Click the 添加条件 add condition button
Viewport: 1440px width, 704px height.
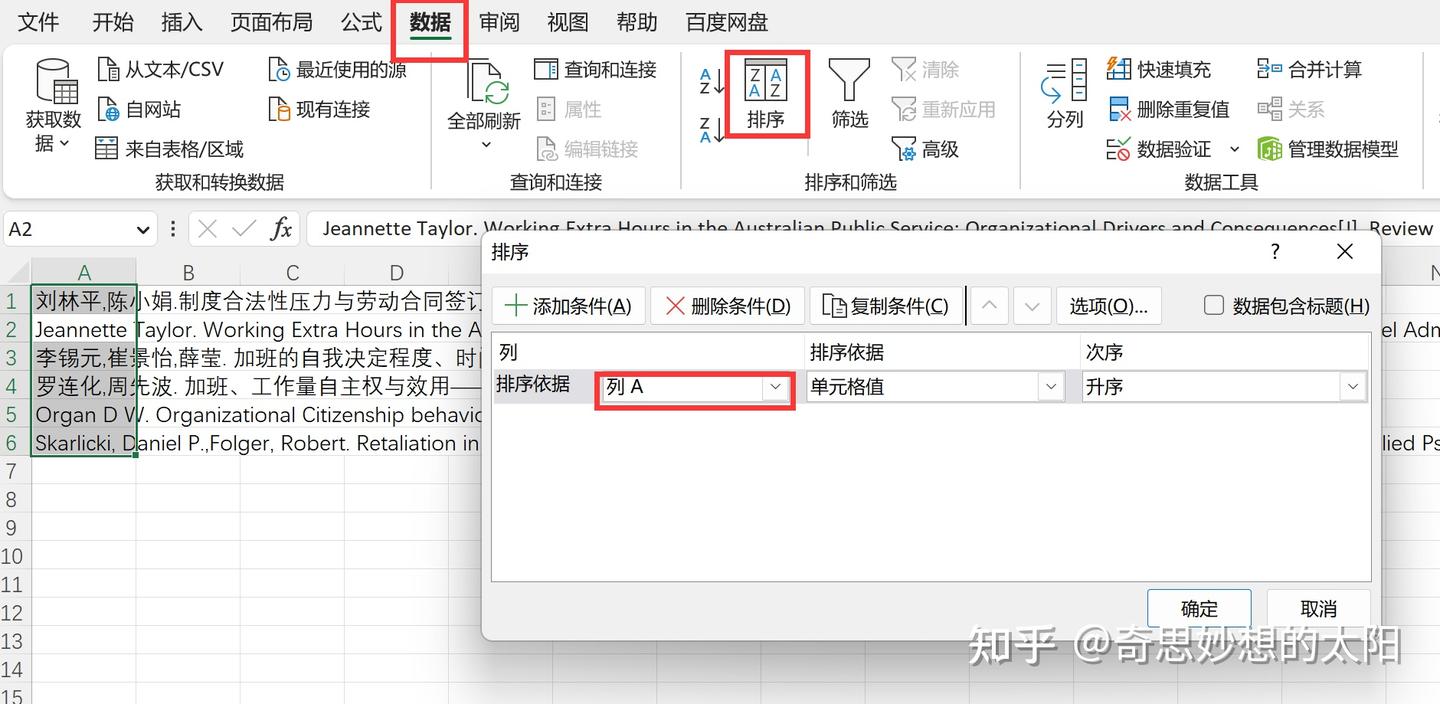pos(568,305)
